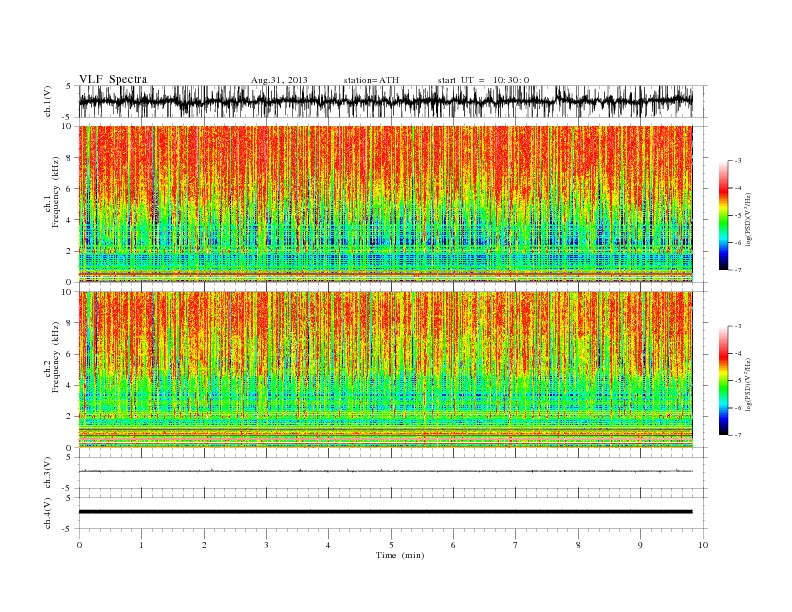Screen dimensions: 792x612
Task: Click the "station=ATH" header label
Action: tap(371, 80)
